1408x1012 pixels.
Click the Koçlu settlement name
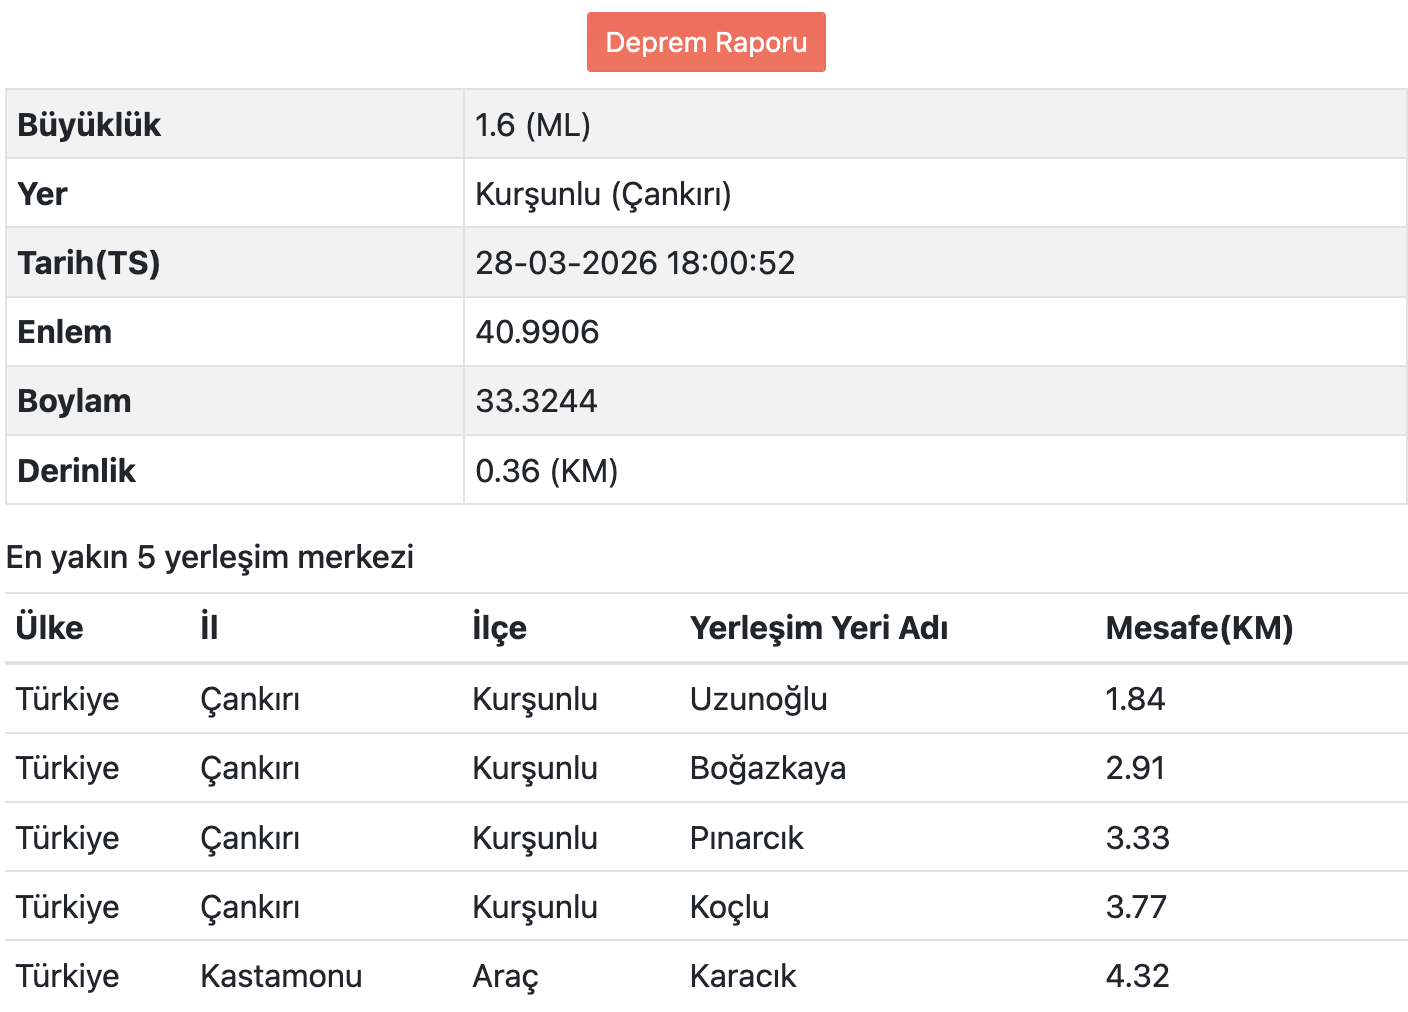729,907
